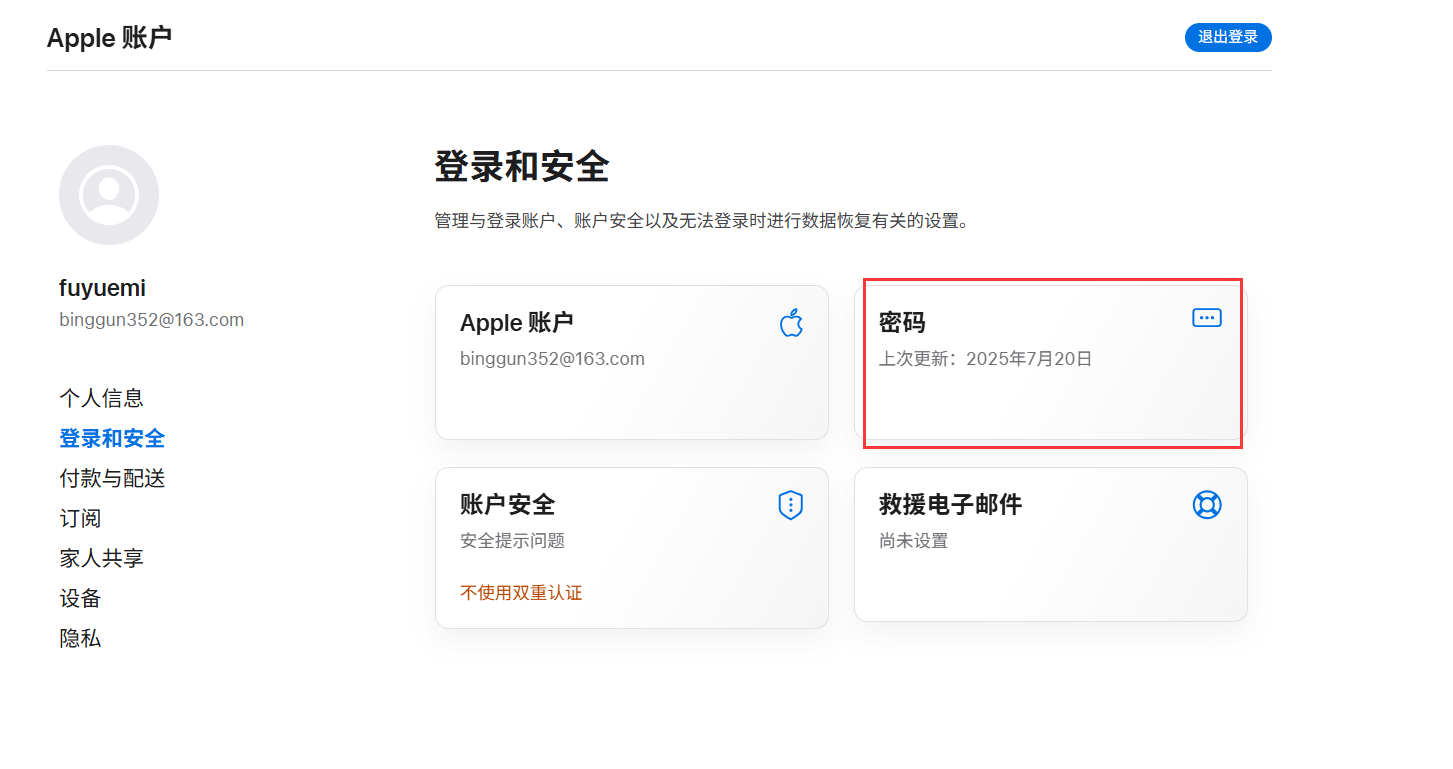Click the 尚未设置 status text
Screen dimensions: 1453x769
[913, 541]
